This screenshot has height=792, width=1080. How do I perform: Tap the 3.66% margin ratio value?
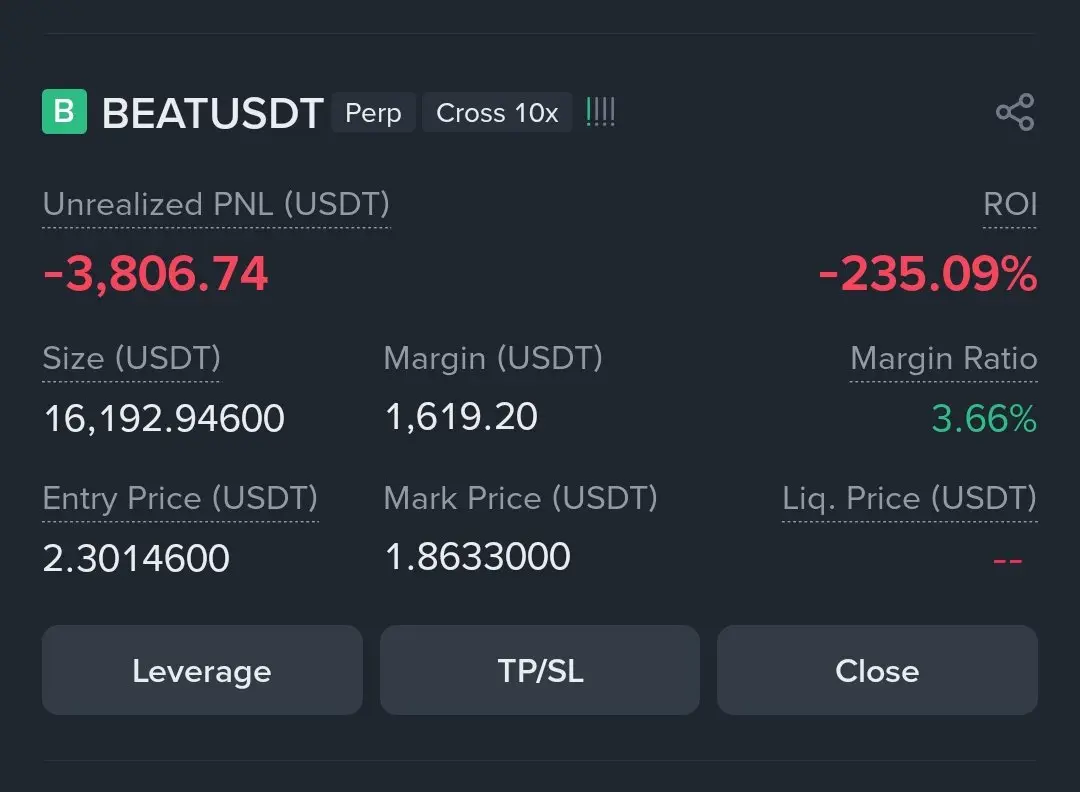click(984, 418)
